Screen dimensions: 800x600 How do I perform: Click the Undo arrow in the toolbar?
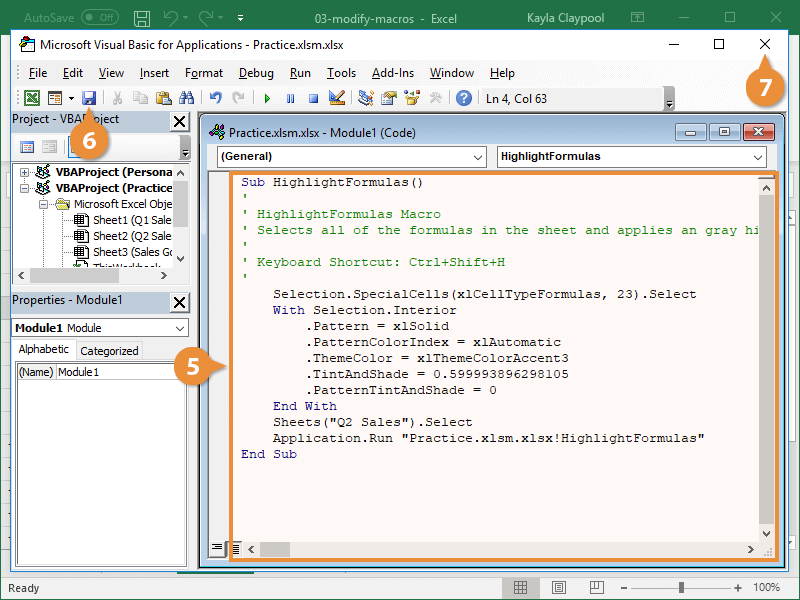point(215,98)
